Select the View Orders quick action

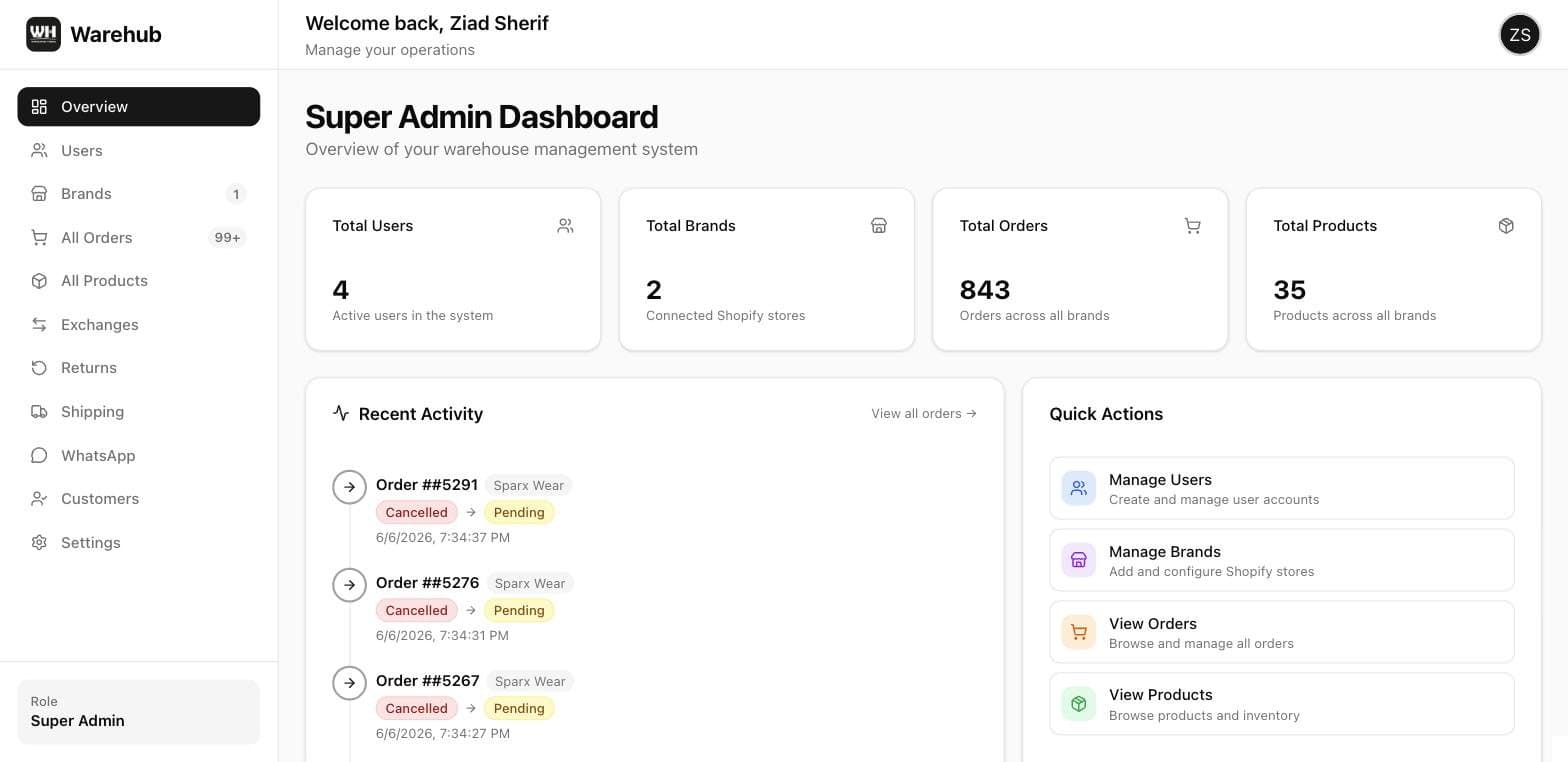(1282, 632)
